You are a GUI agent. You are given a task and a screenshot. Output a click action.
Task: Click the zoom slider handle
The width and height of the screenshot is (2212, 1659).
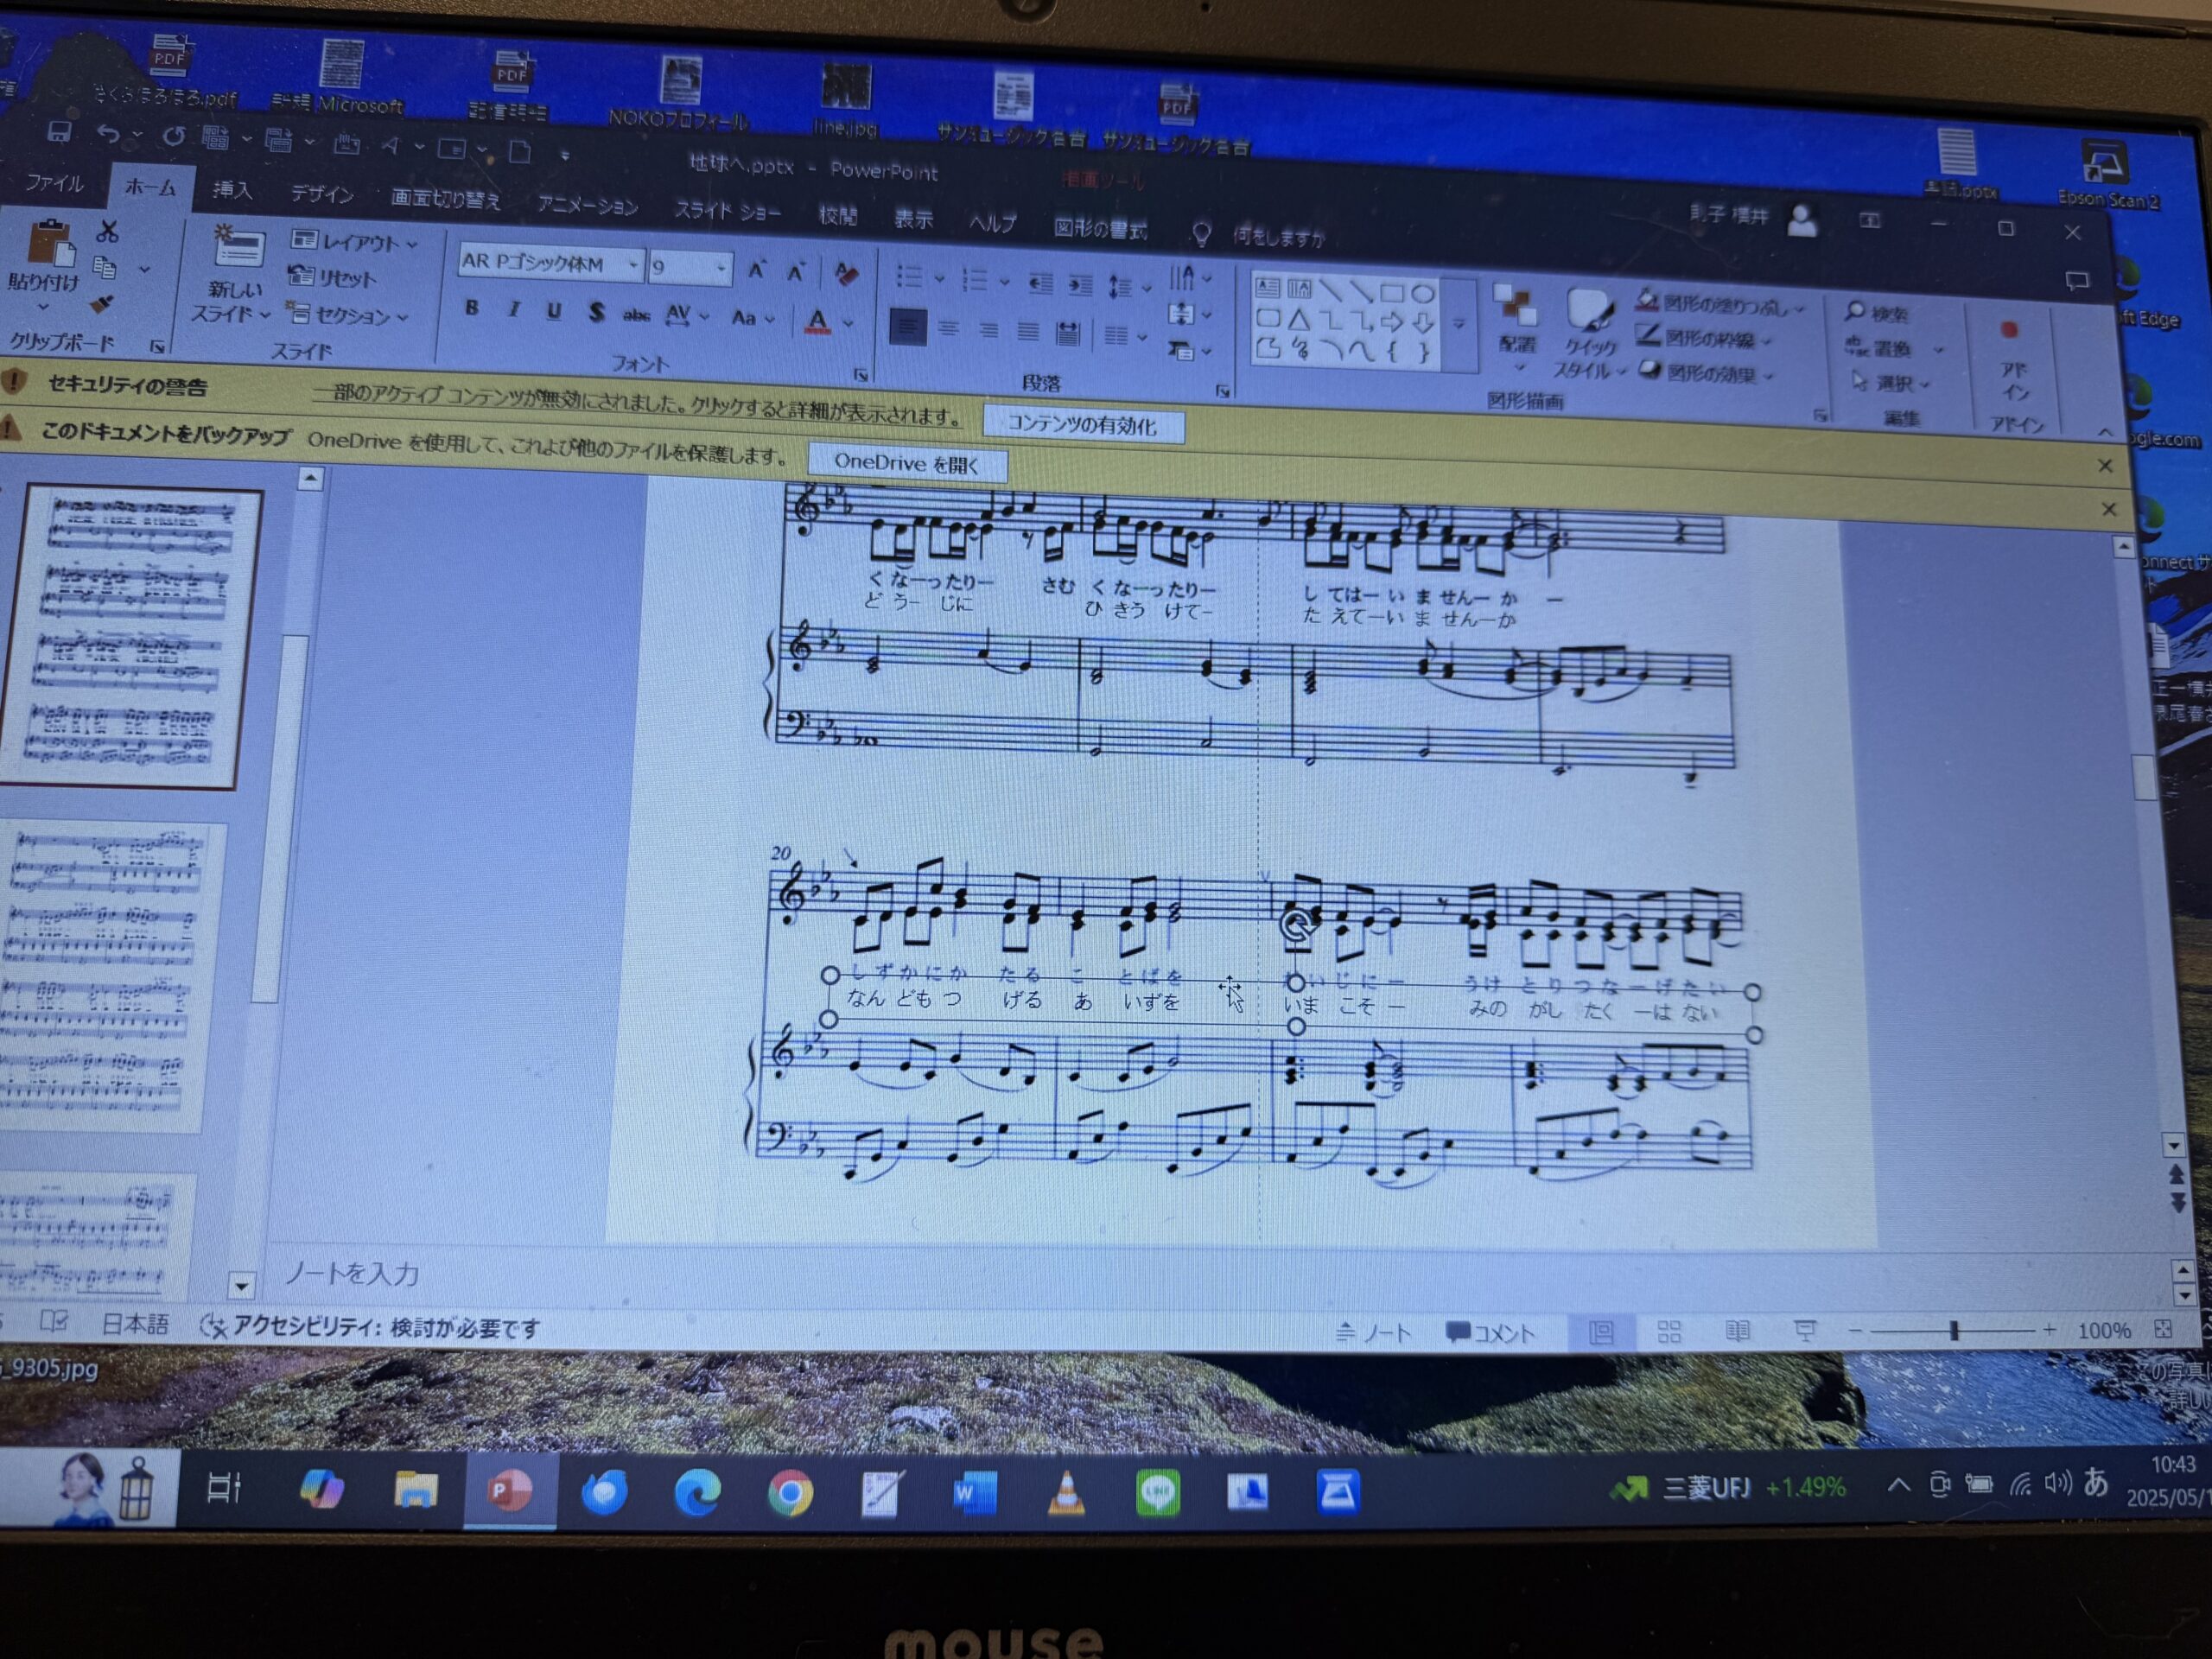1953,1330
